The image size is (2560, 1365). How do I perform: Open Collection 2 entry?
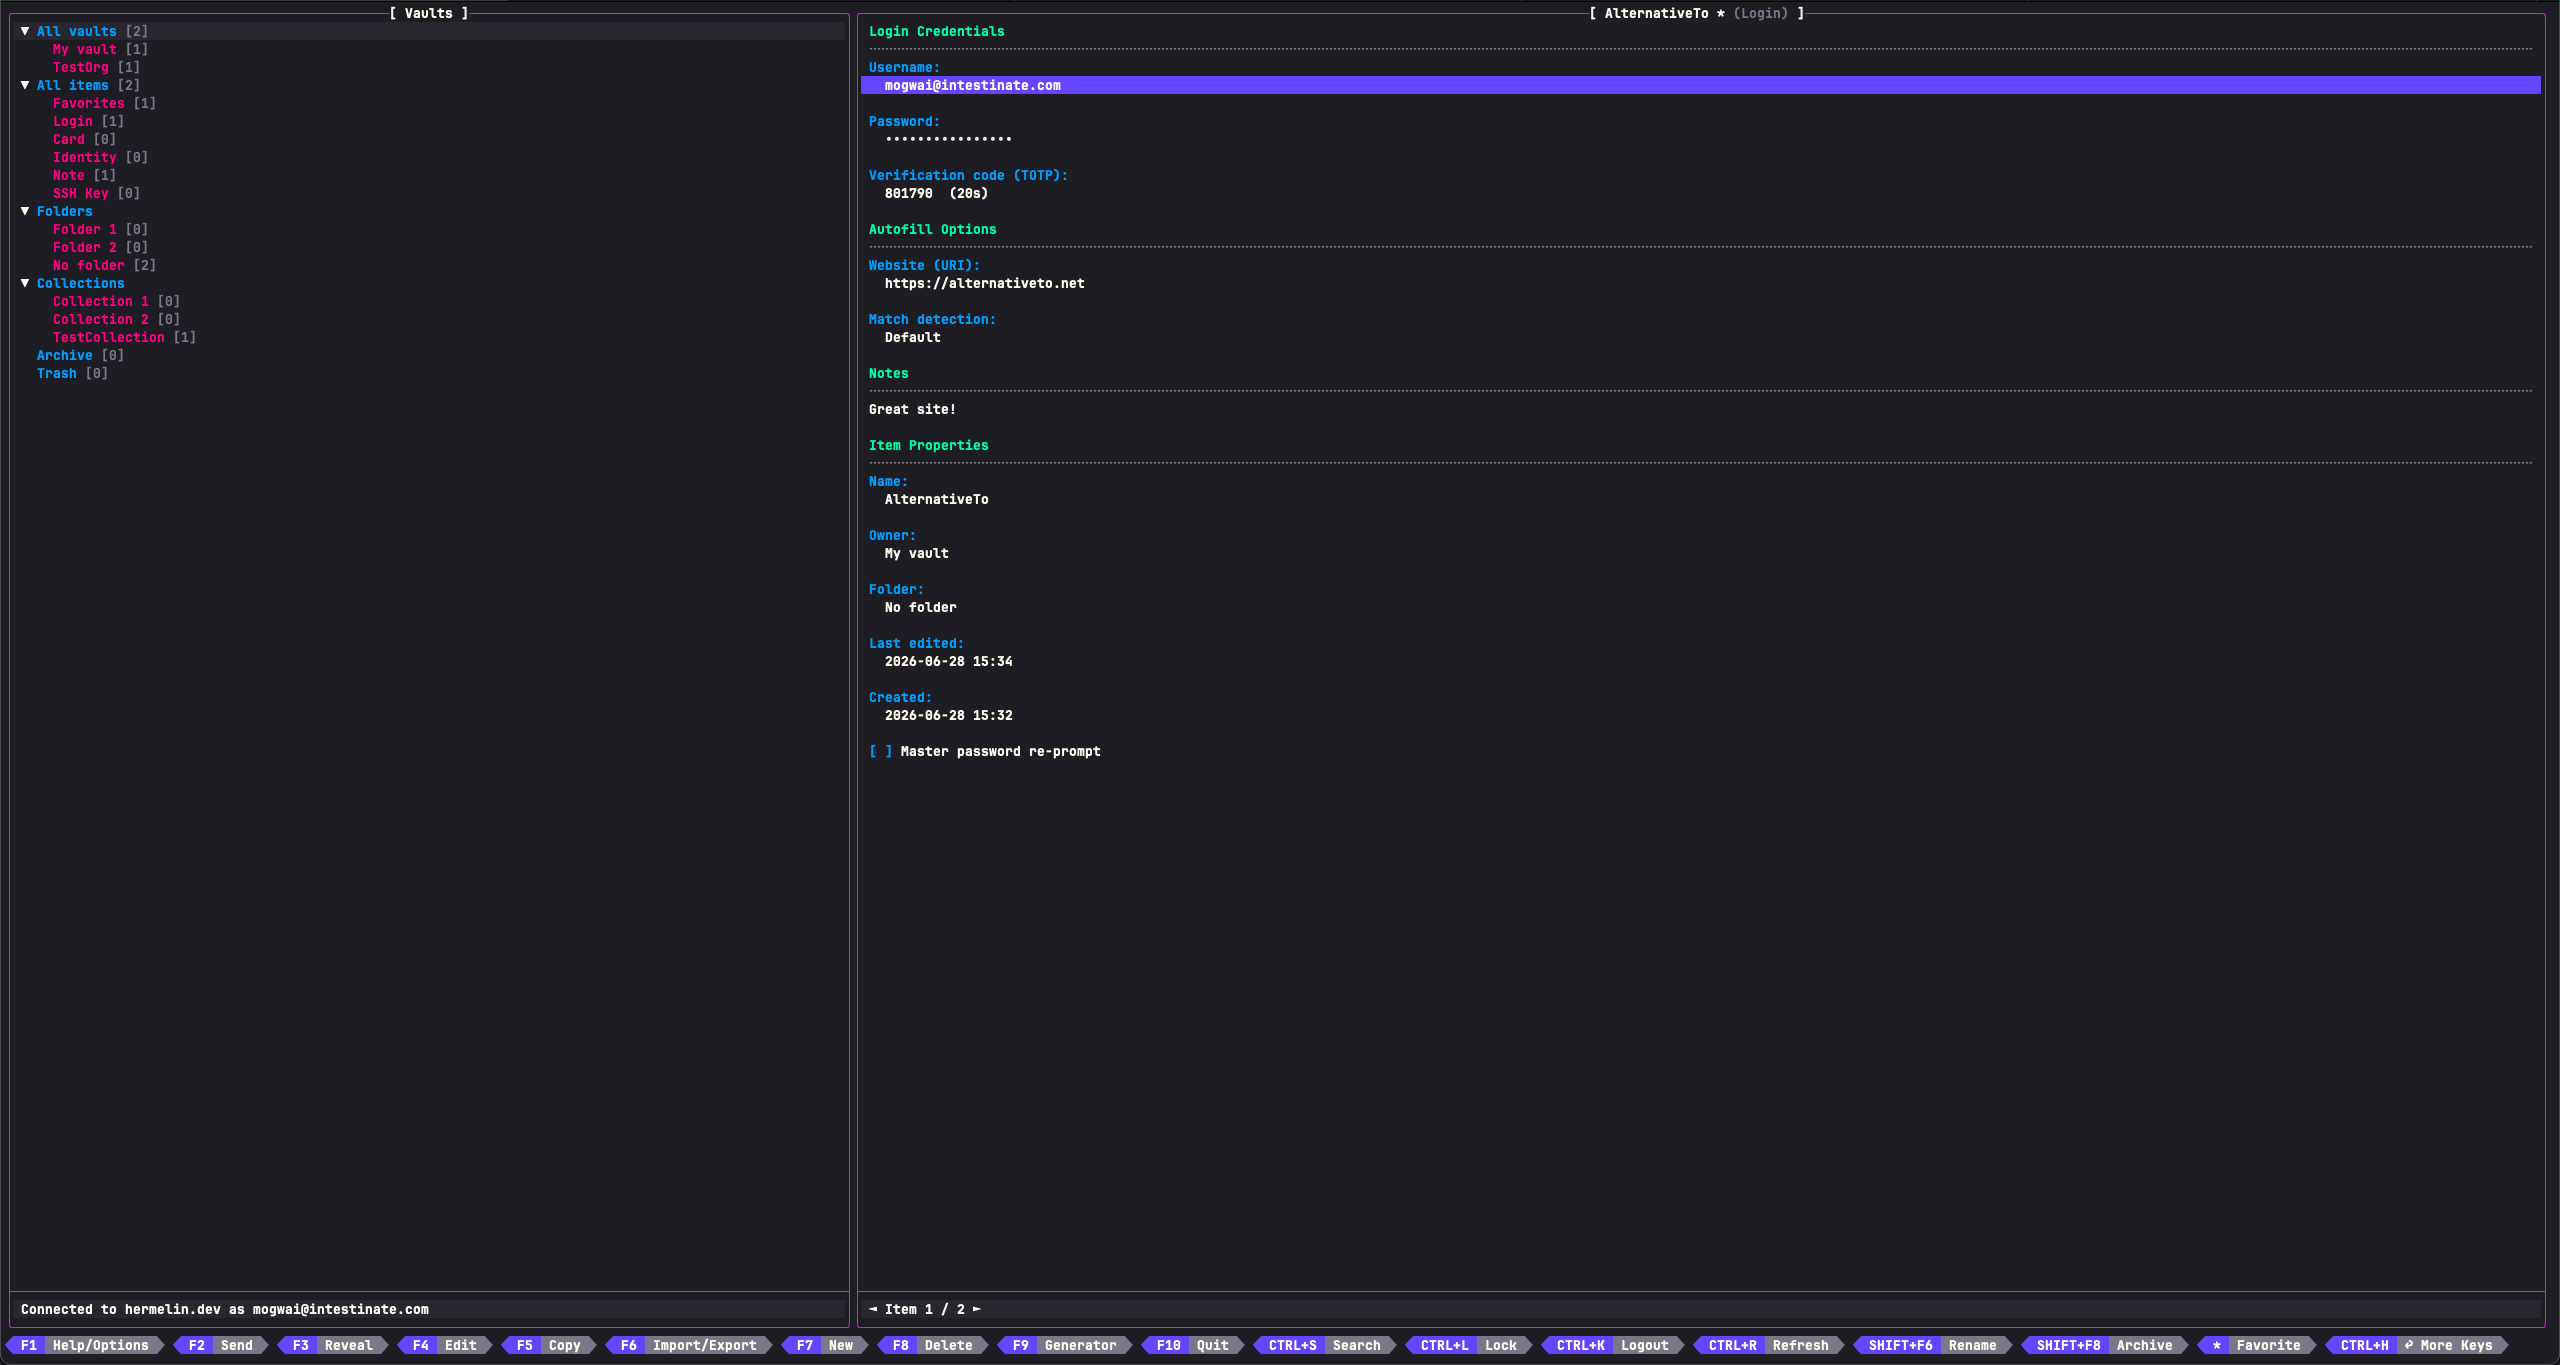tap(101, 319)
